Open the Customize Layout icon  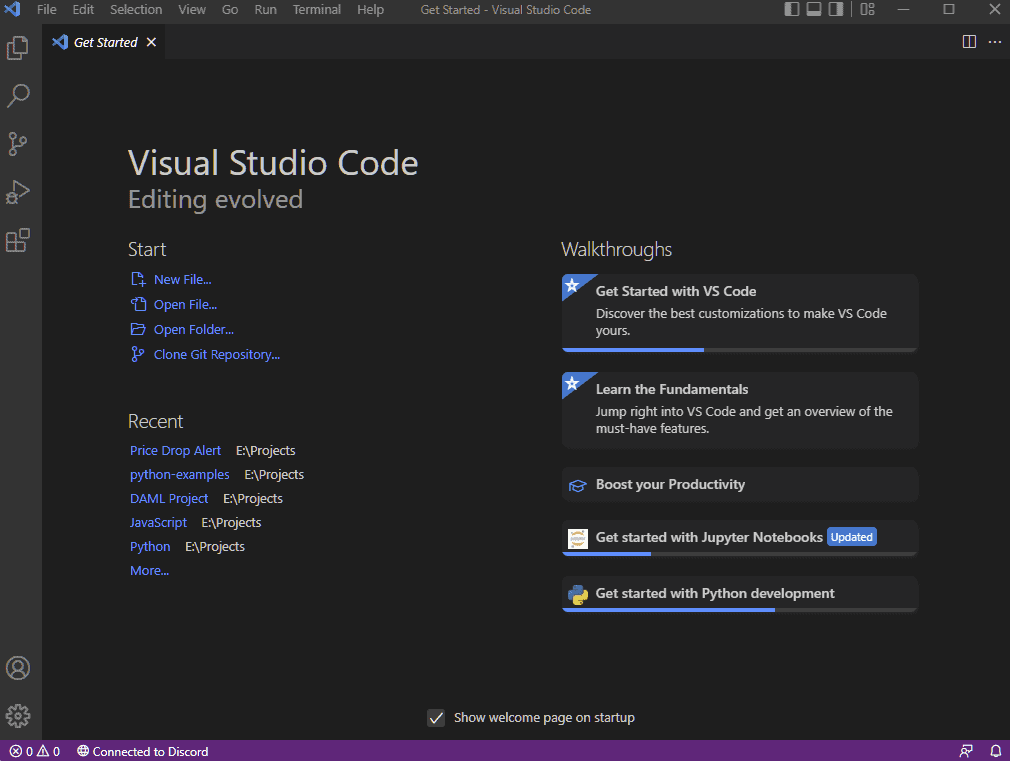click(x=868, y=9)
